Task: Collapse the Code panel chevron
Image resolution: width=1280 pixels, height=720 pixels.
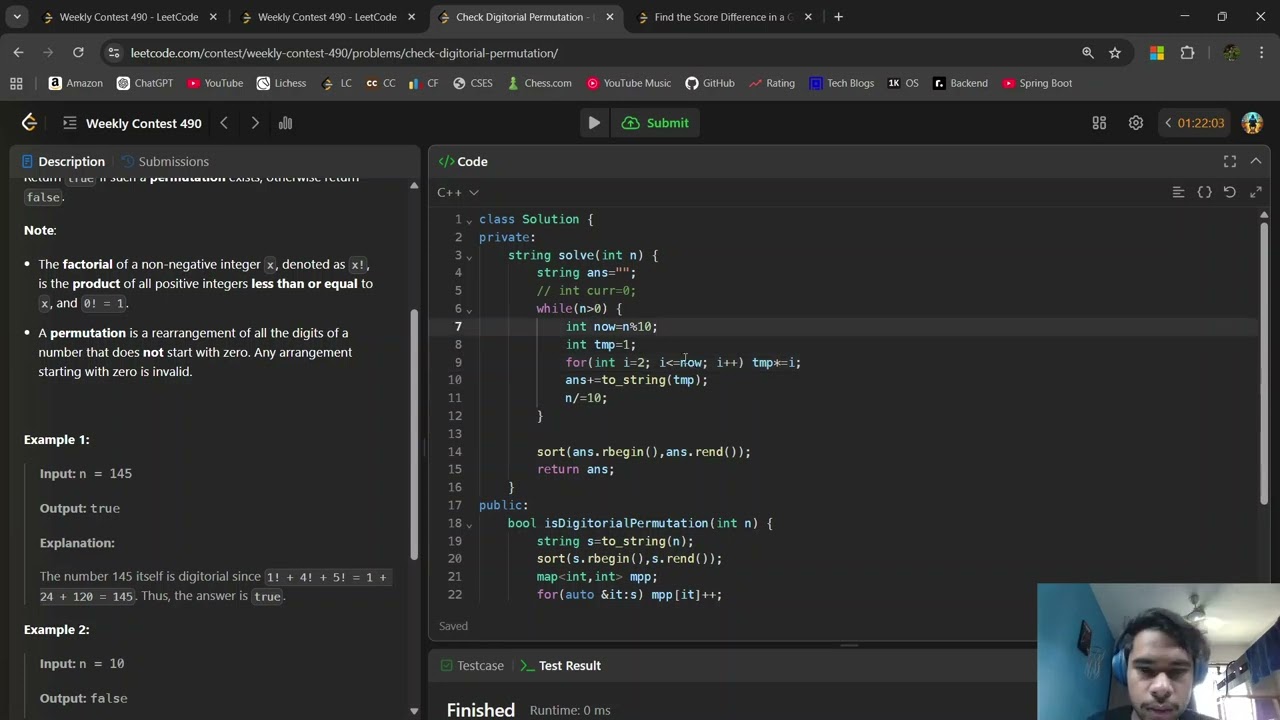Action: pyautogui.click(x=1256, y=161)
